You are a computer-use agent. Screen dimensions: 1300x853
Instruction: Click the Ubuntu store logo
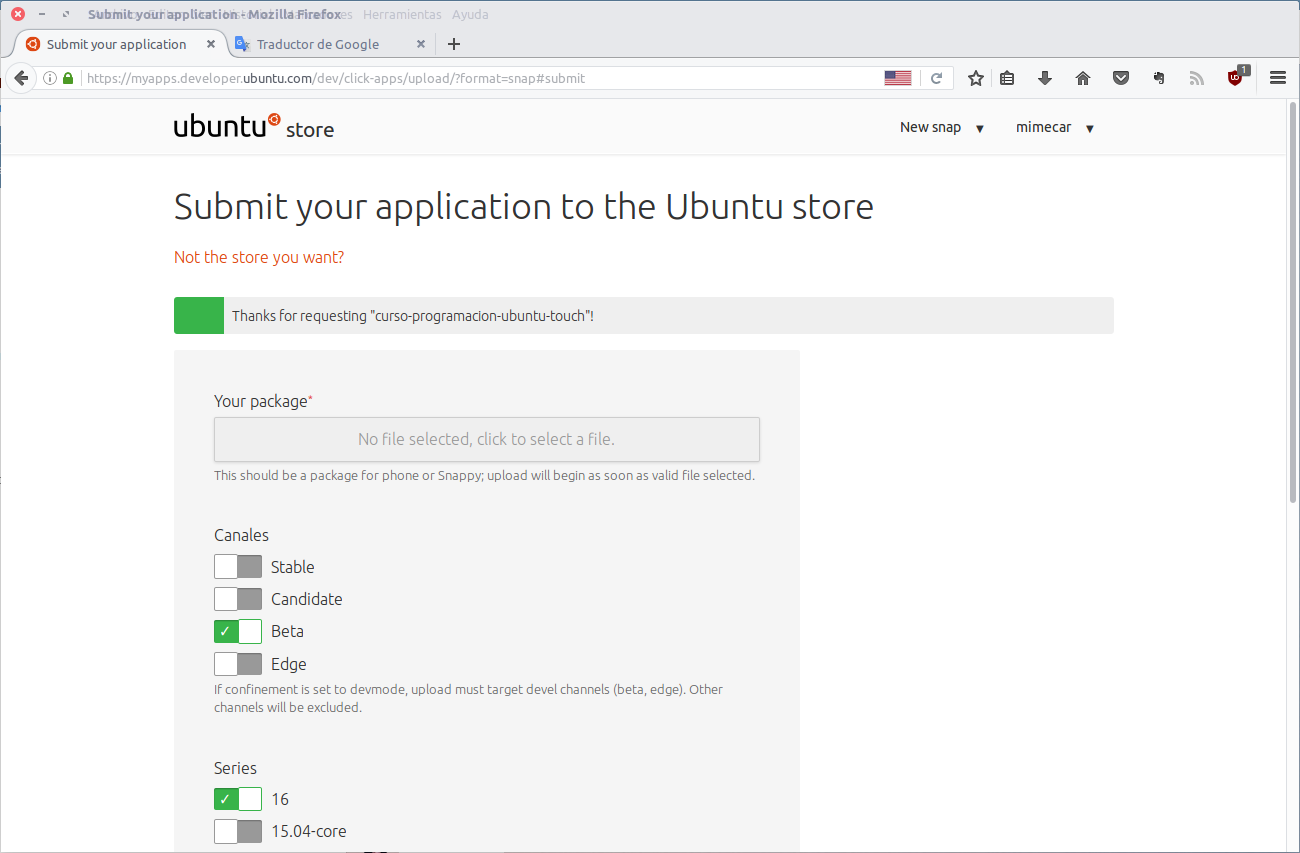(x=254, y=127)
